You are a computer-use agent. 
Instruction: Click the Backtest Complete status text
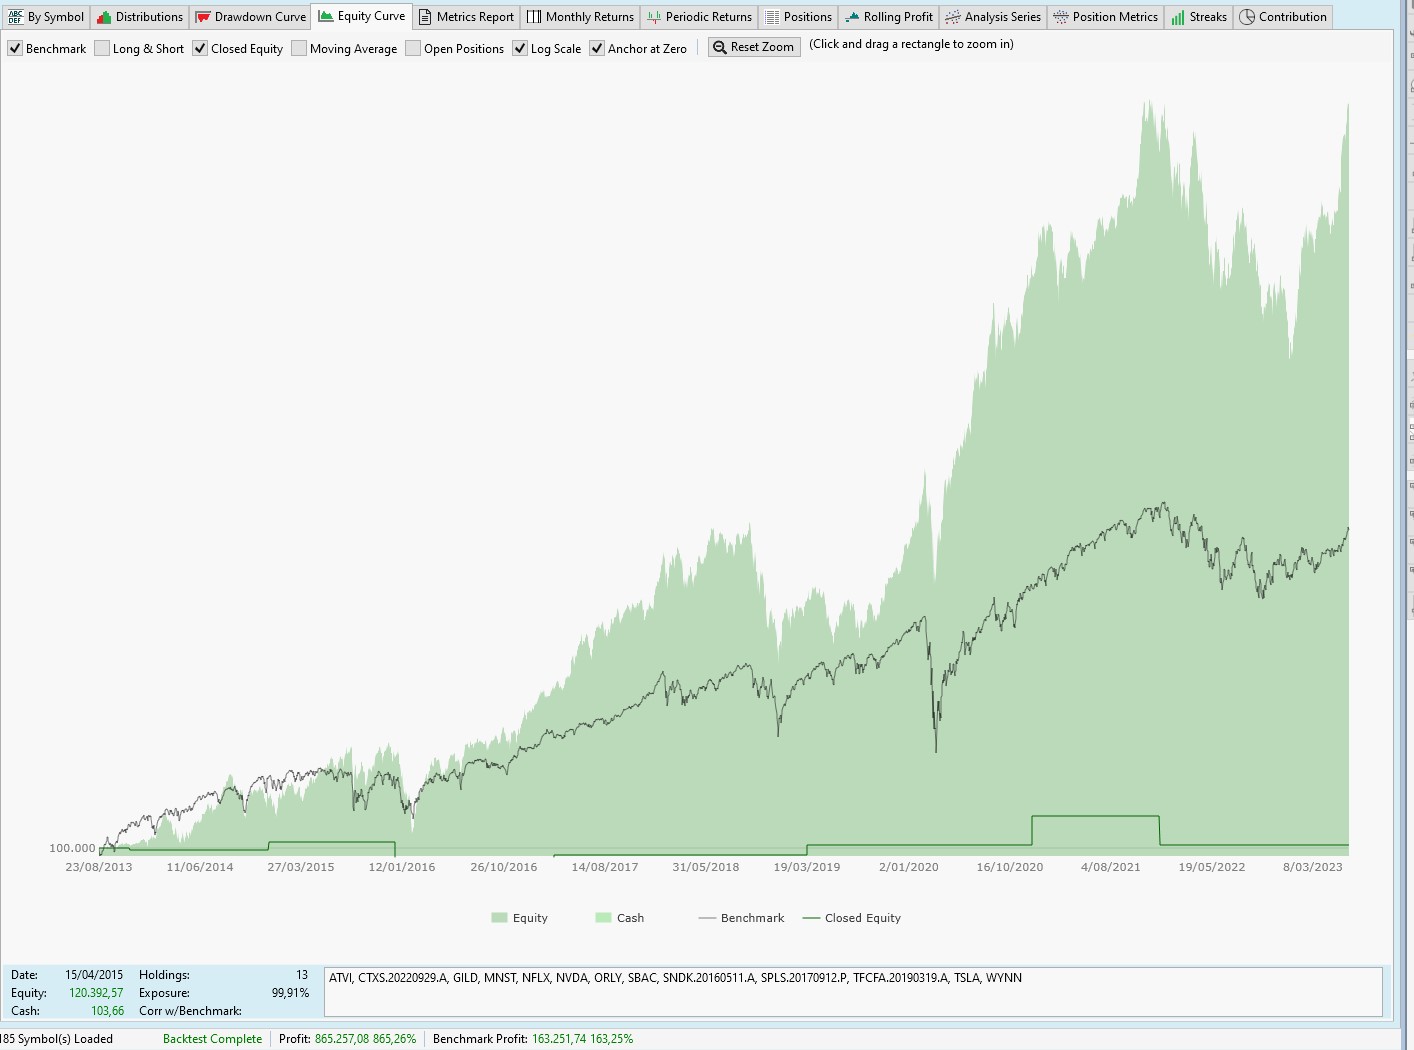coord(212,1039)
